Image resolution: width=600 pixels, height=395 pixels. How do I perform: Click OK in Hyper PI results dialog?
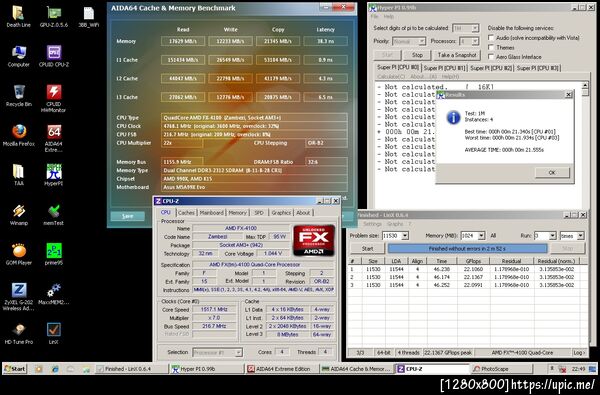pos(552,173)
